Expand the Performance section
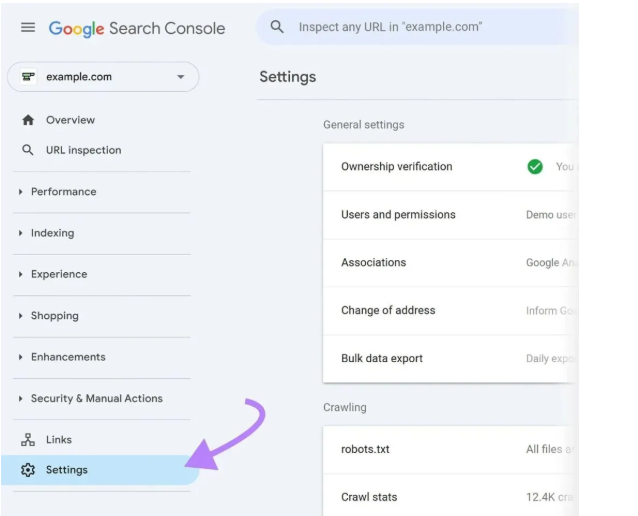The width and height of the screenshot is (638, 516). click(x=63, y=192)
